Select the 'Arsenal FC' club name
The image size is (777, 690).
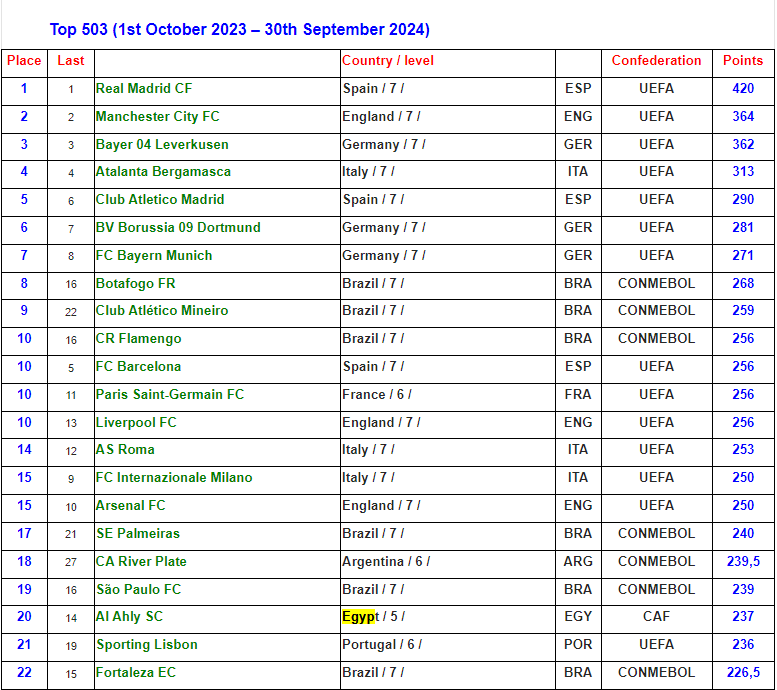tap(130, 506)
